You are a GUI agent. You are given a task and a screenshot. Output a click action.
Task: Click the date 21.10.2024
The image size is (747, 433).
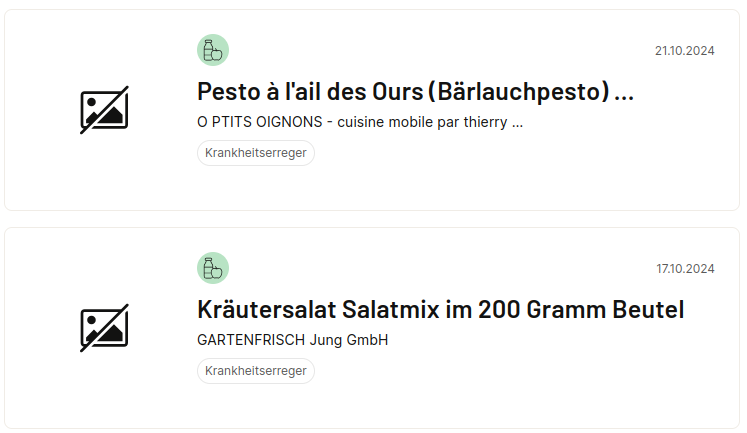tap(685, 51)
